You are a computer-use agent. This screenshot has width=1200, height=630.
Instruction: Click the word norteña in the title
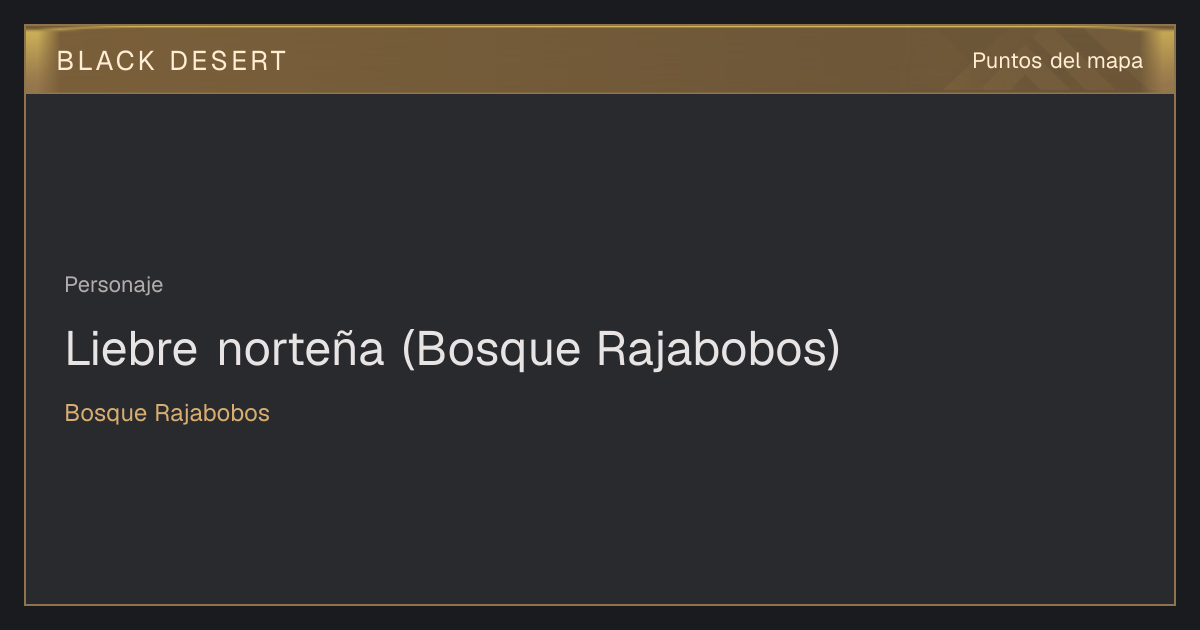[301, 349]
